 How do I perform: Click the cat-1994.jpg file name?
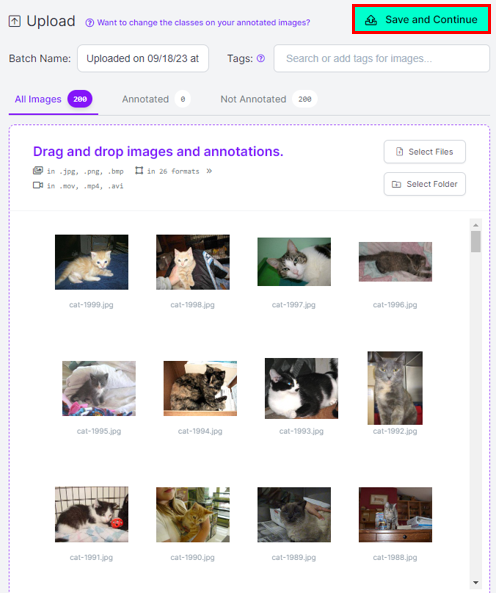[x=200, y=431]
